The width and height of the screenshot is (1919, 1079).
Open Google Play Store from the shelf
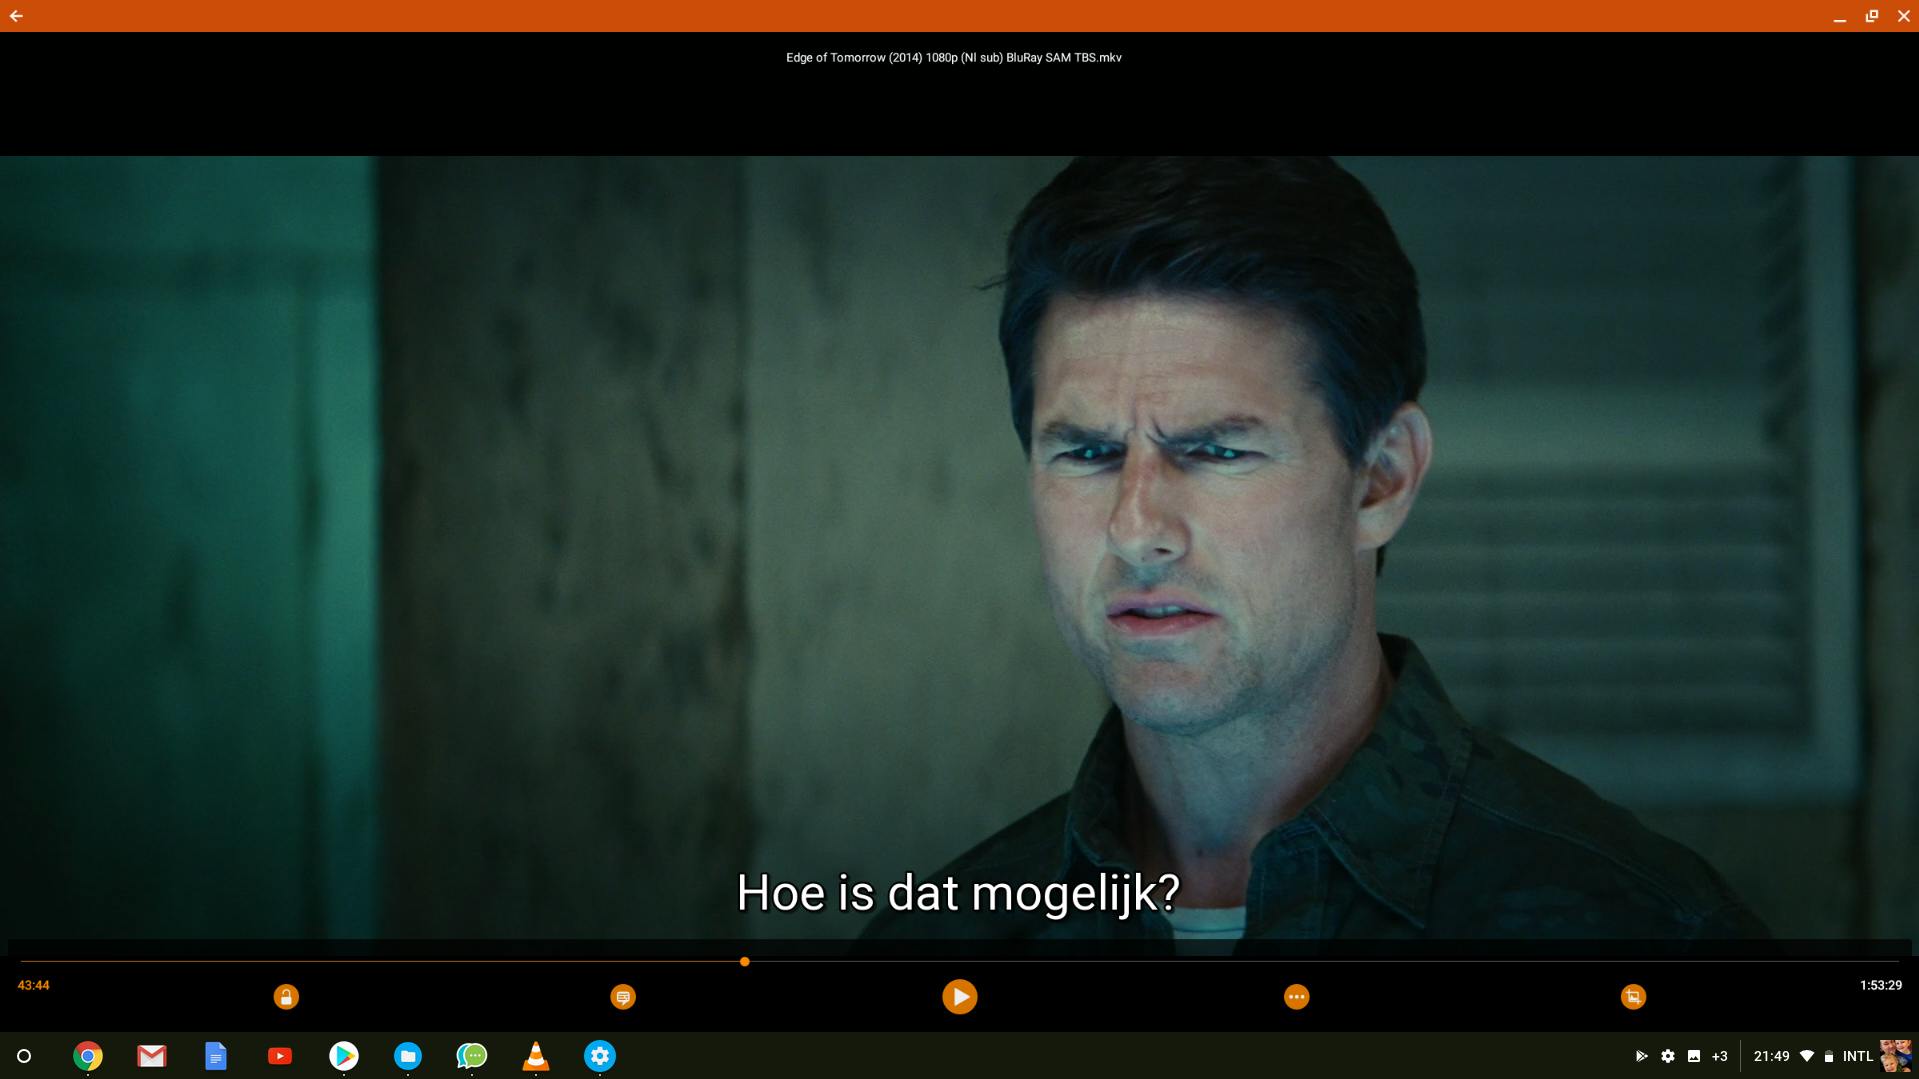[343, 1056]
